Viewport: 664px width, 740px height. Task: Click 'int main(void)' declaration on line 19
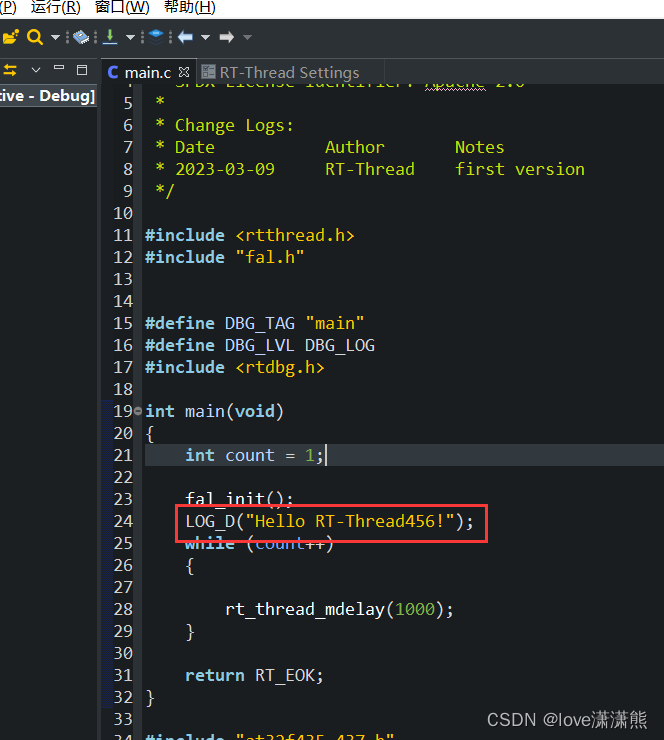[214, 411]
